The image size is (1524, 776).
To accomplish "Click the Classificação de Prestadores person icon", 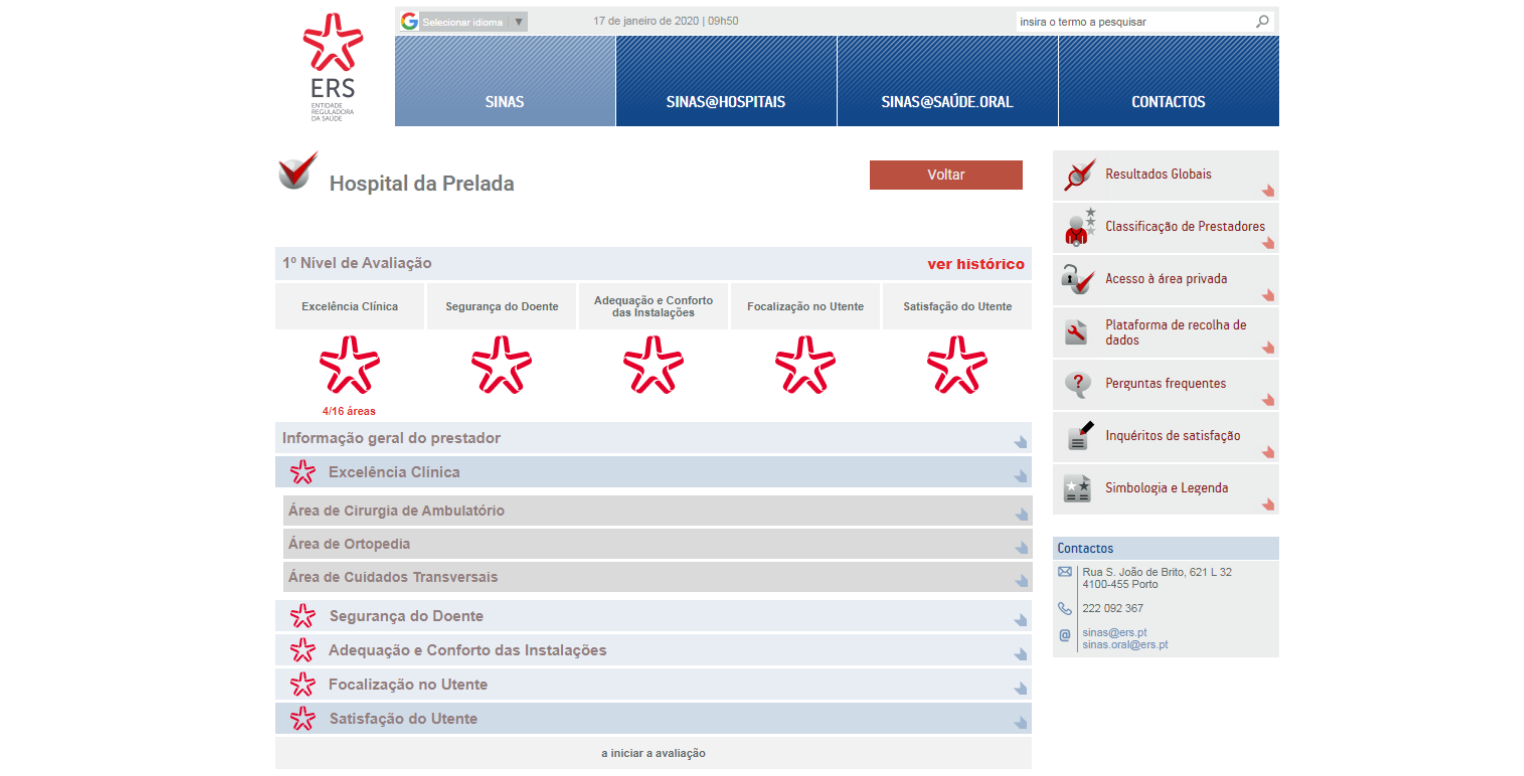I will point(1080,227).
